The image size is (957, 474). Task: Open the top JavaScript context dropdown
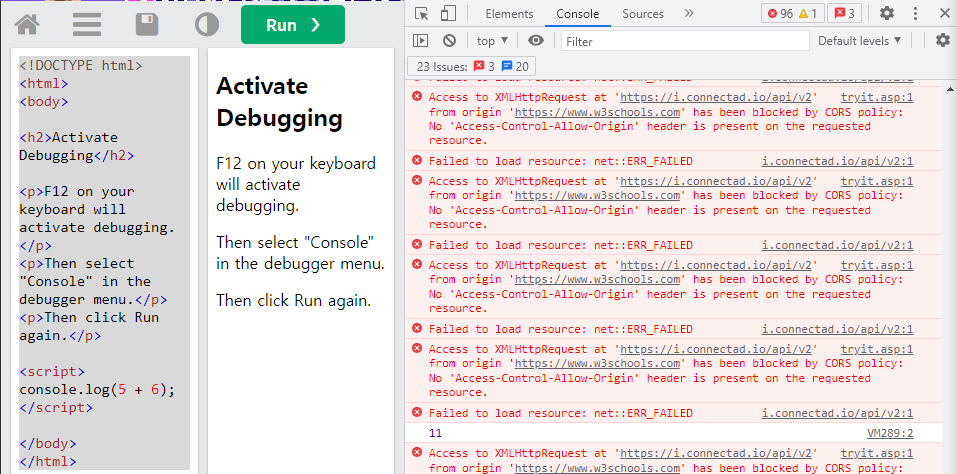pos(493,41)
